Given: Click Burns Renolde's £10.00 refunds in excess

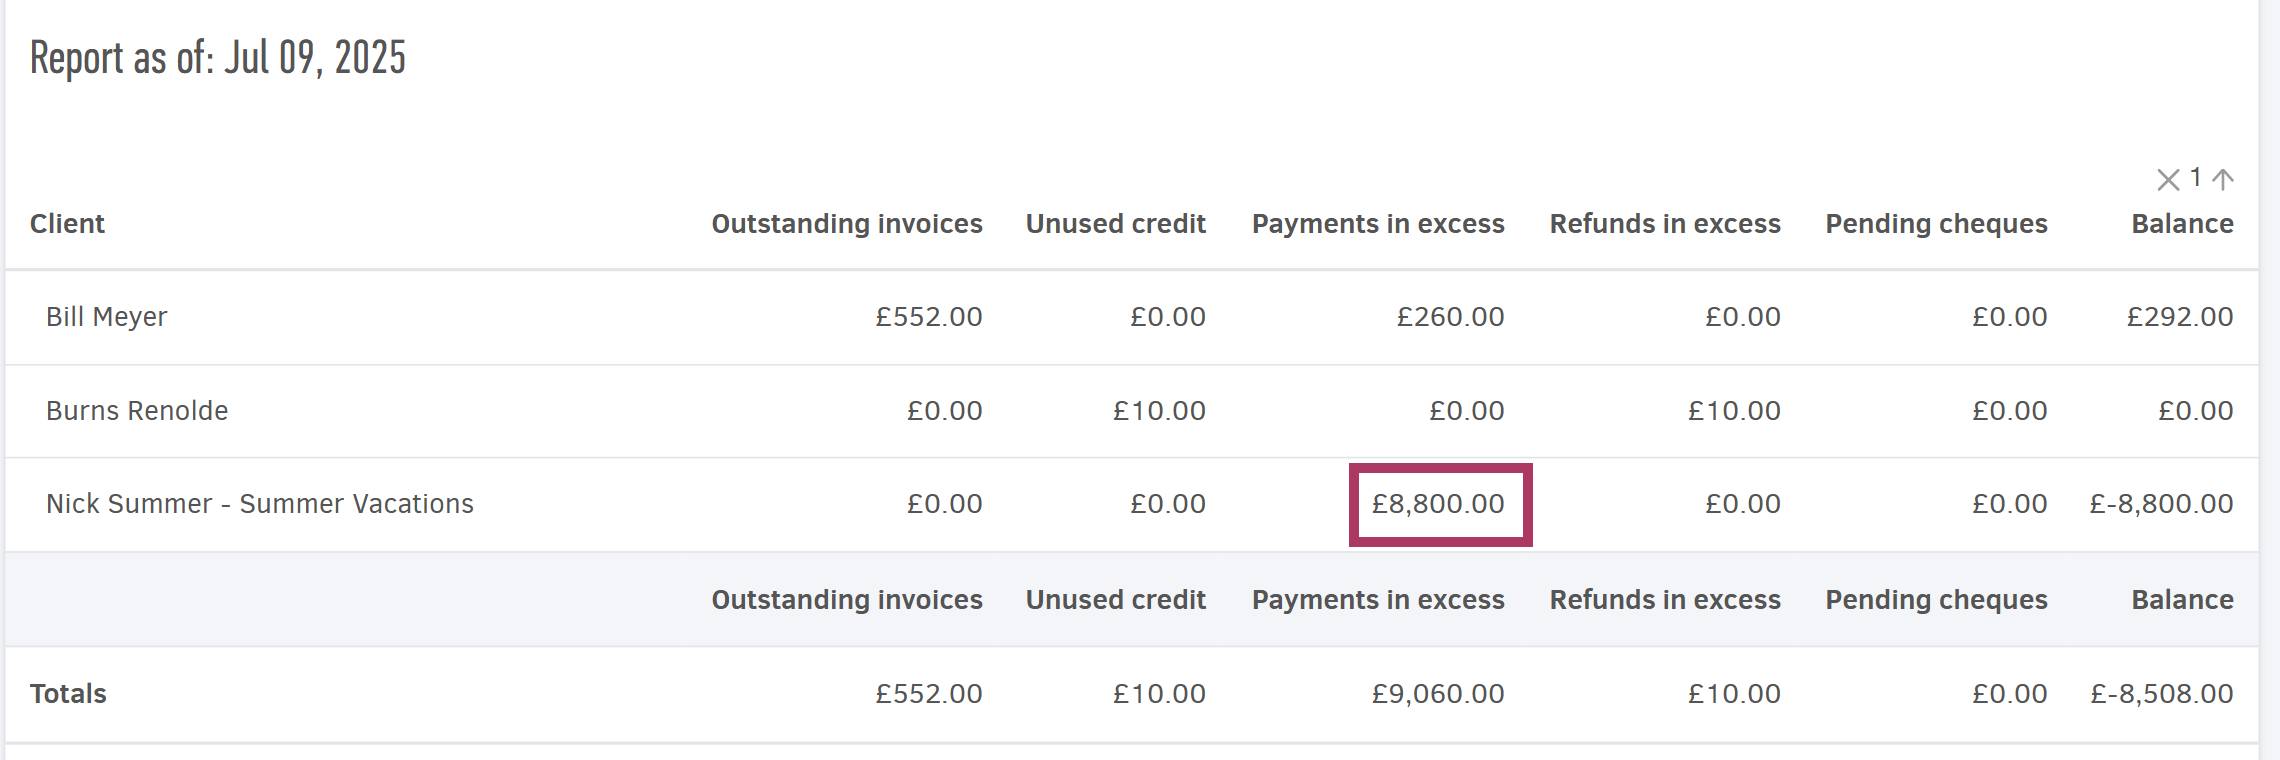Looking at the screenshot, I should pyautogui.click(x=1734, y=411).
